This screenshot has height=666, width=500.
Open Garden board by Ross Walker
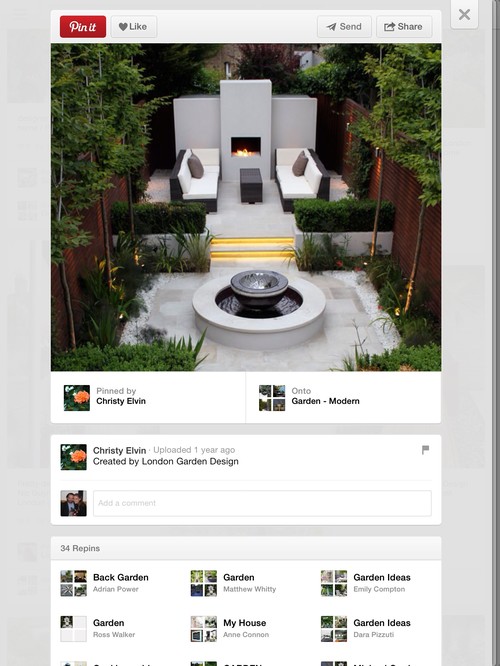(108, 623)
